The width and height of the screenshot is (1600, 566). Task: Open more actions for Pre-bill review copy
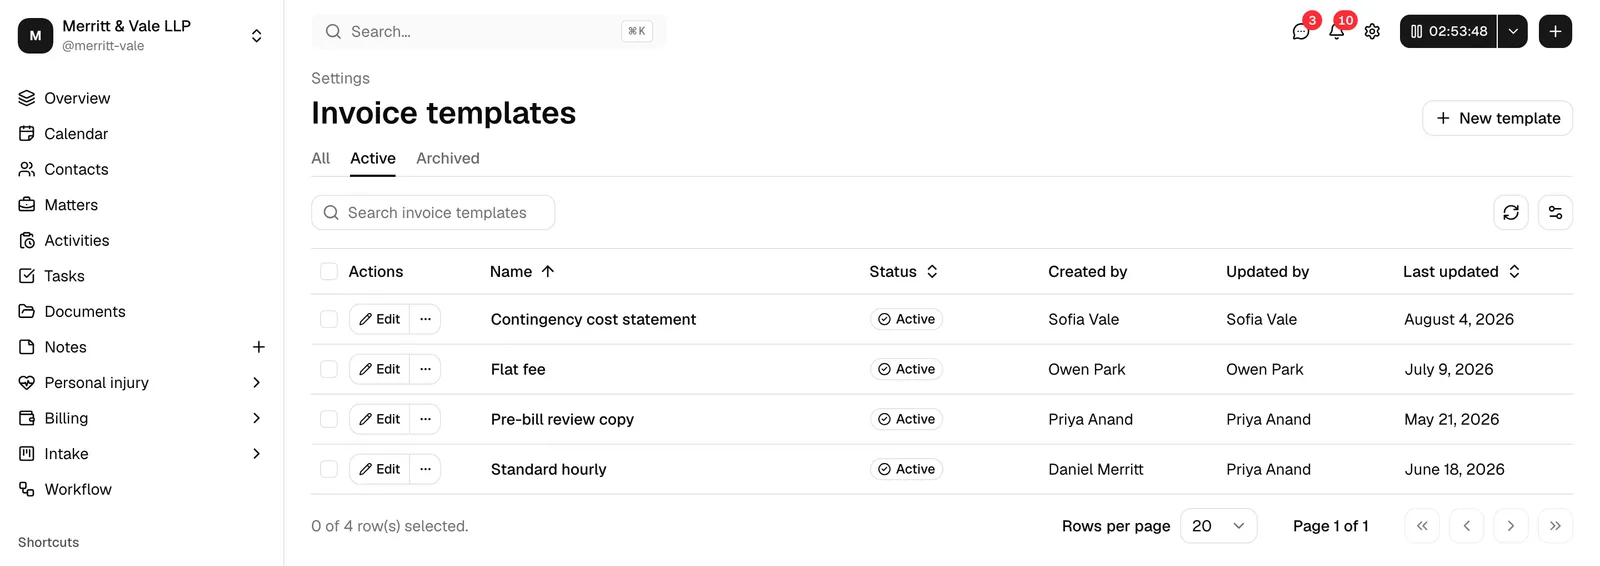(x=425, y=419)
